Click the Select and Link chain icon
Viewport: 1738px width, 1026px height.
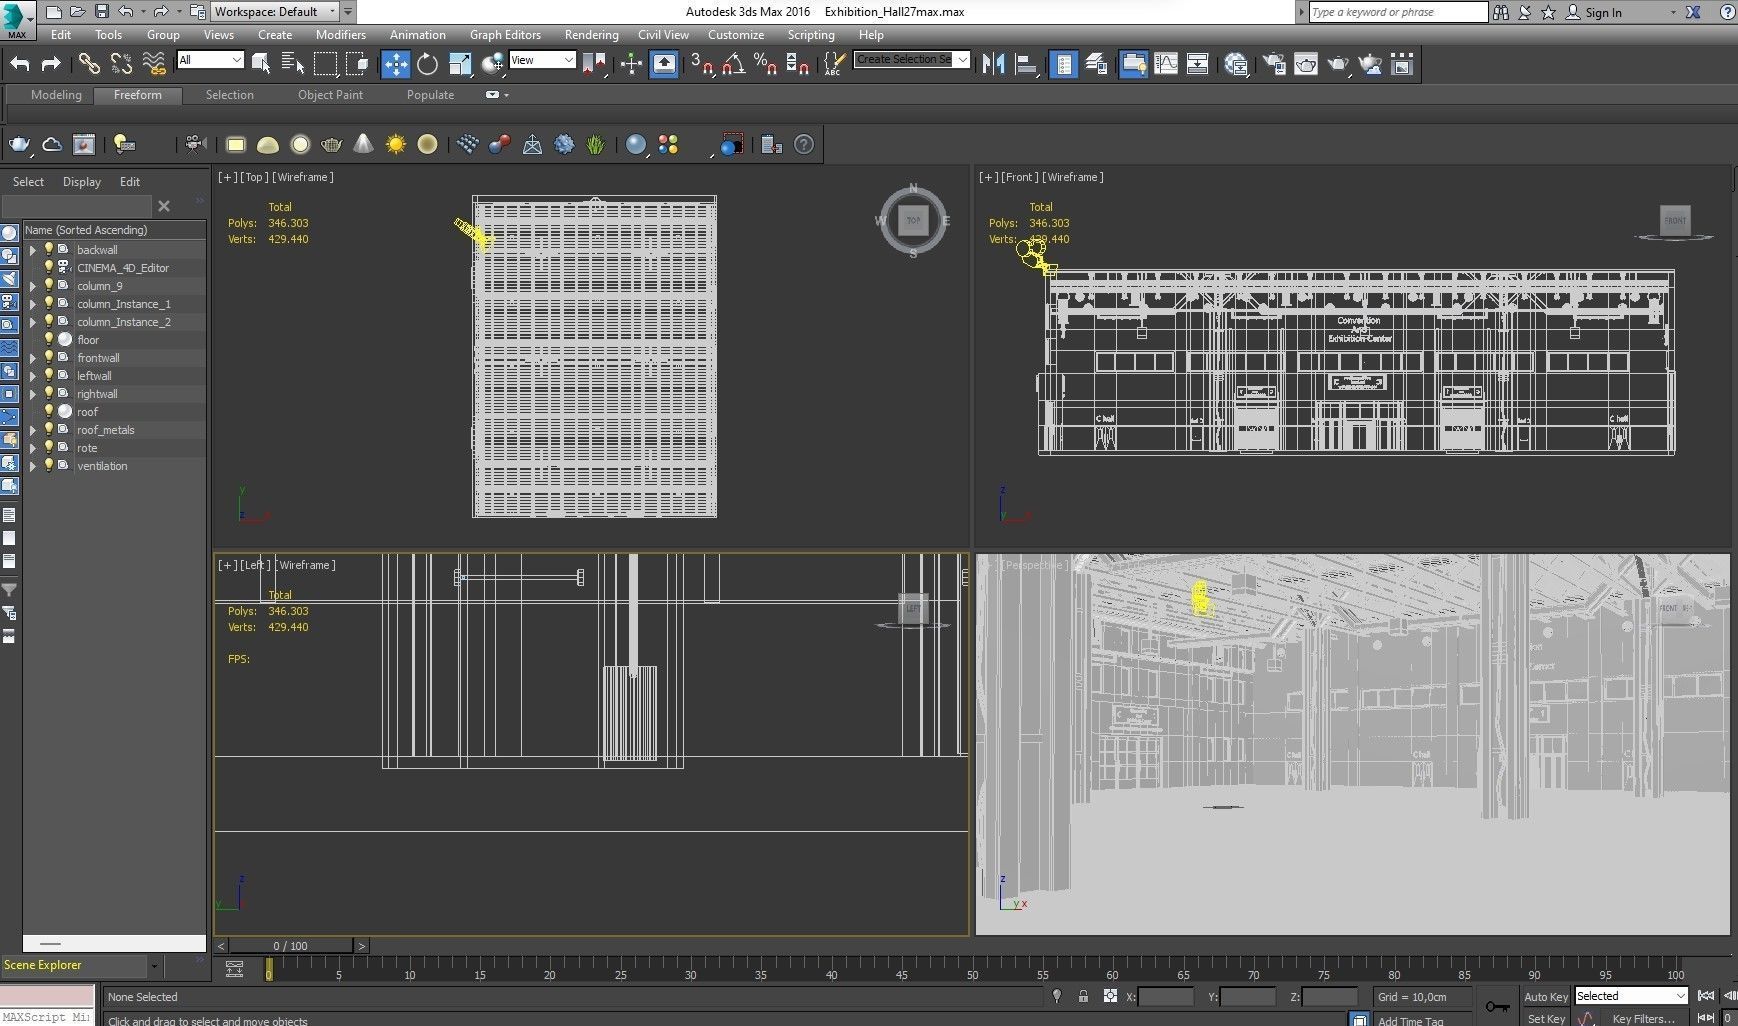click(89, 64)
